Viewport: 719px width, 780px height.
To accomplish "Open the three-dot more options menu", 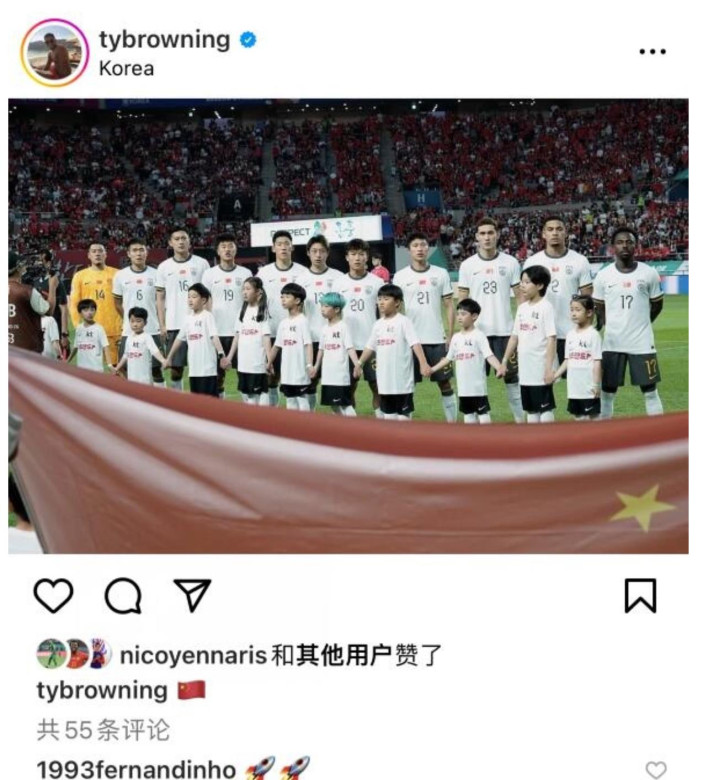I will click(652, 51).
